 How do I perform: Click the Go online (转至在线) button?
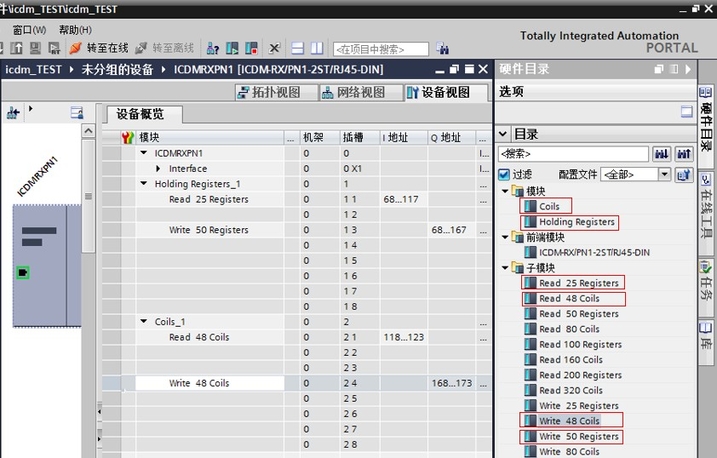(x=99, y=48)
